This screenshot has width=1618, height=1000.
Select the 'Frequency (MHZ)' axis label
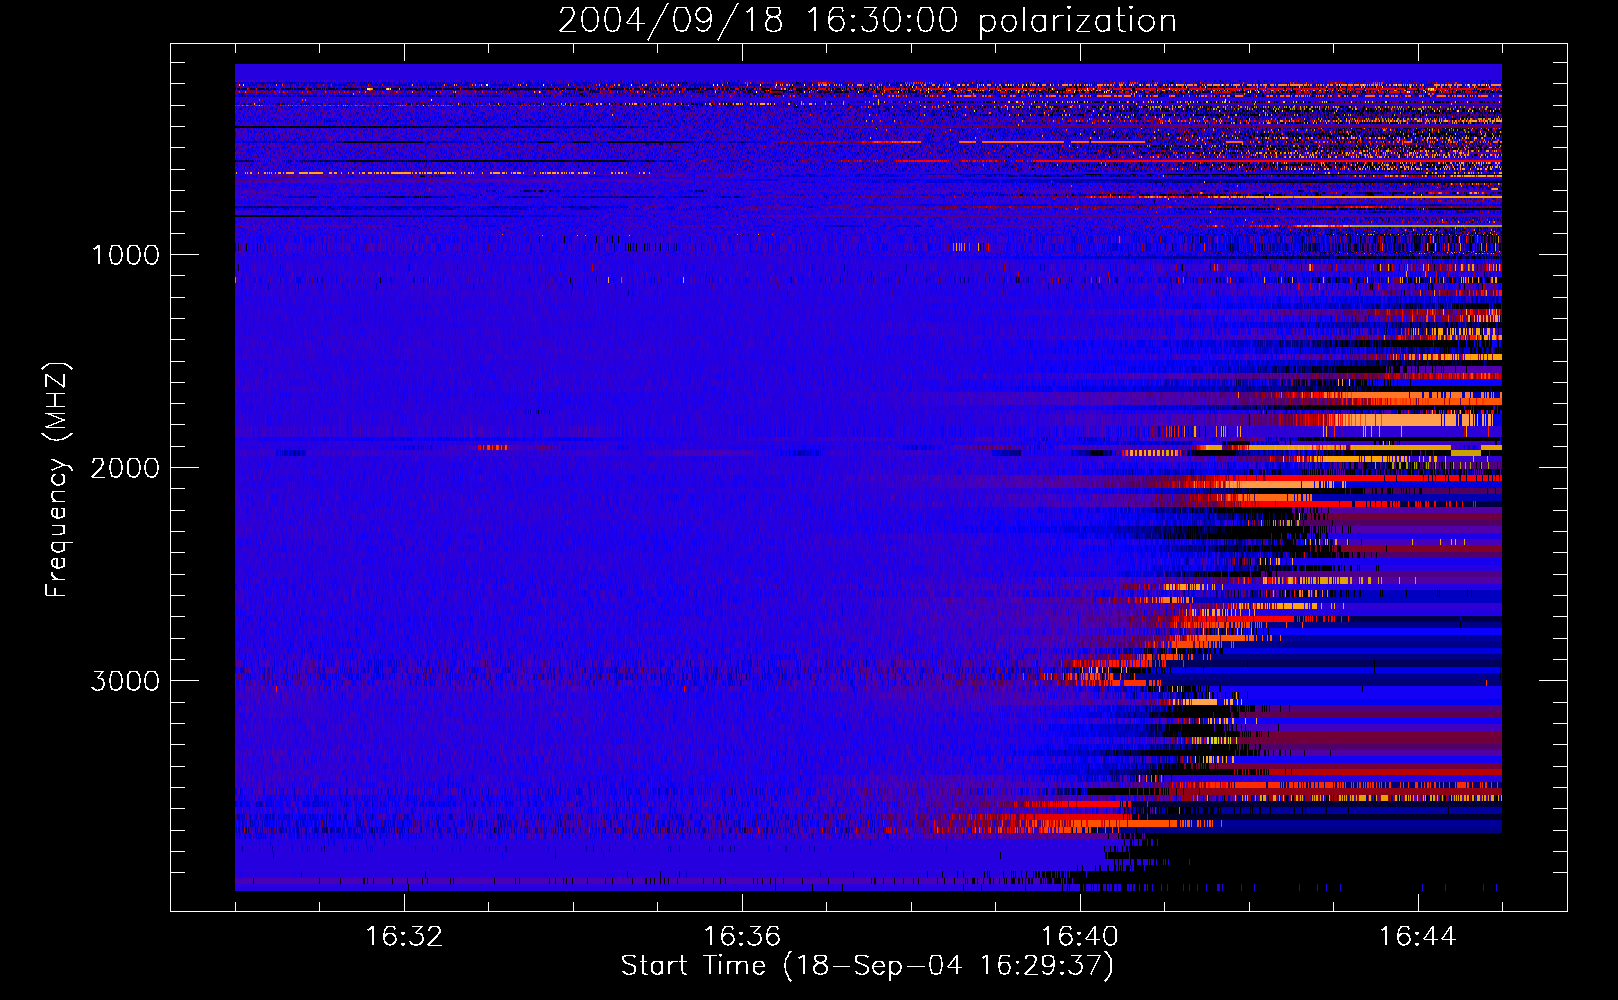[x=57, y=480]
